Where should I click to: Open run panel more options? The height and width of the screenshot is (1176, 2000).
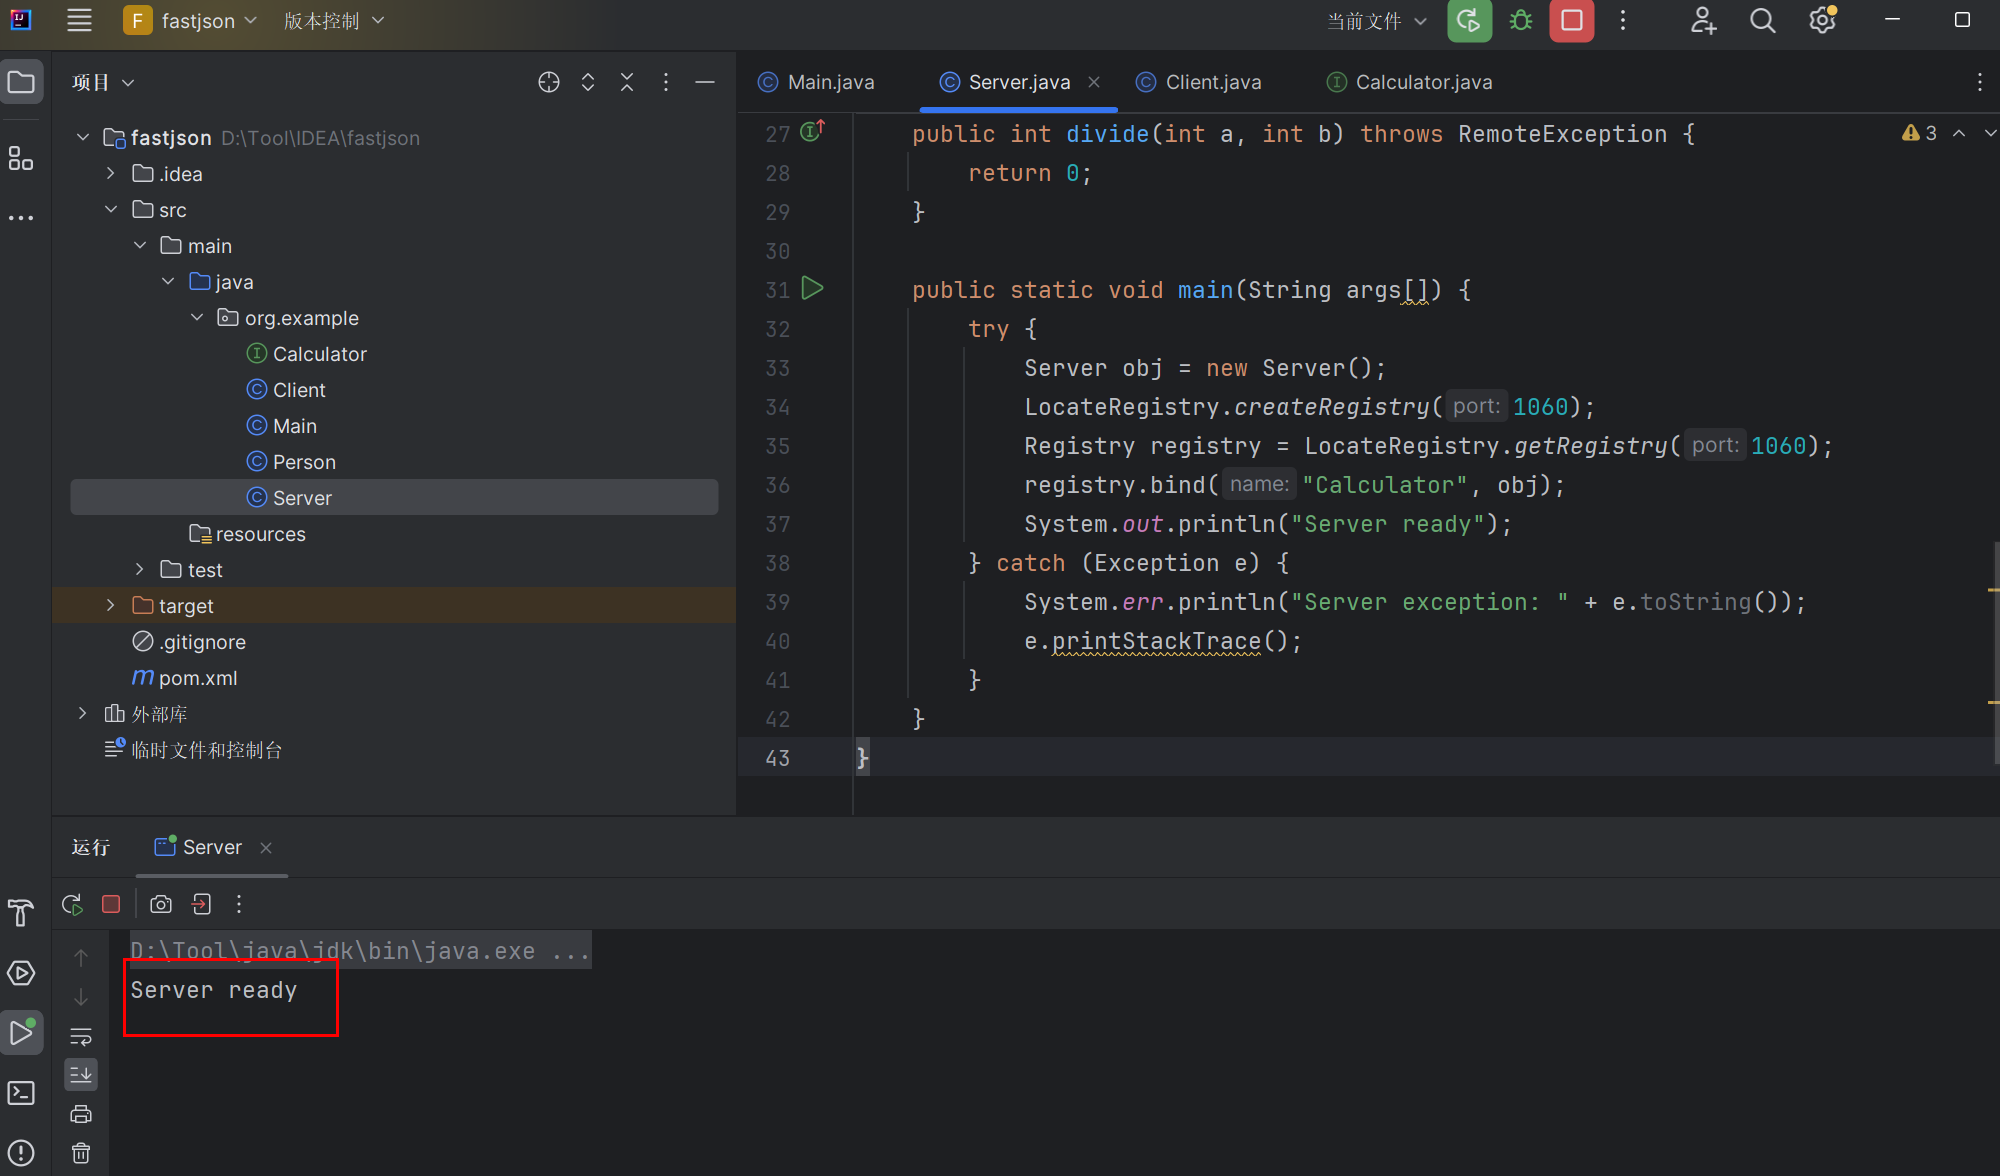[239, 904]
